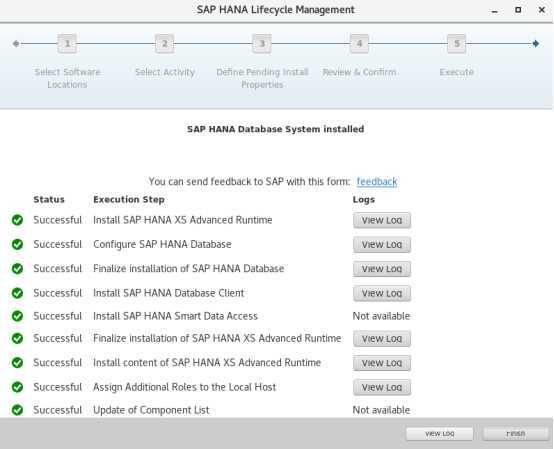Click check icon for Finalize installation of XS Advanced Runtime

pos(17,338)
